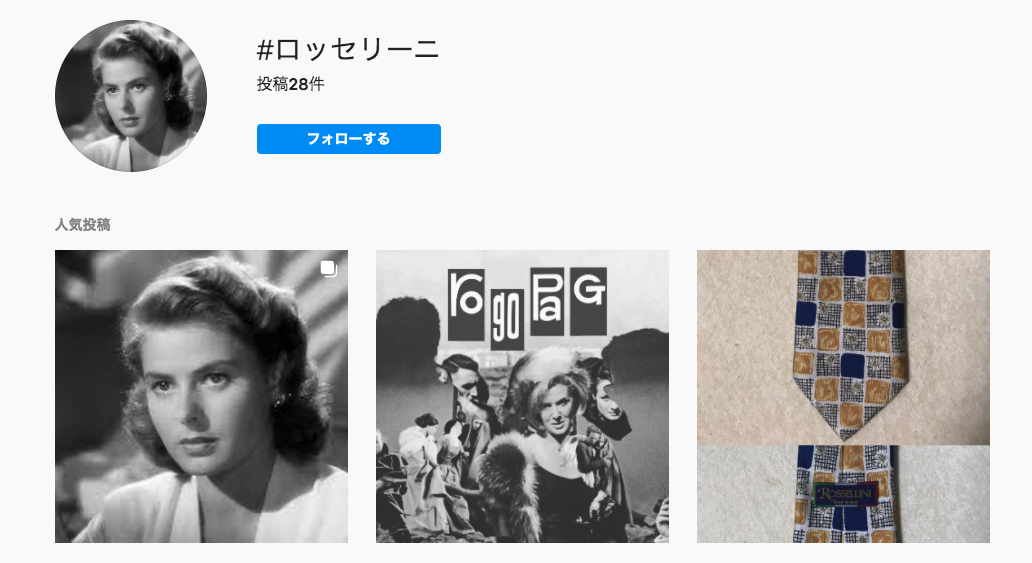Click the 人気投稿 section label
The width and height of the screenshot is (1032, 563).
(x=82, y=225)
